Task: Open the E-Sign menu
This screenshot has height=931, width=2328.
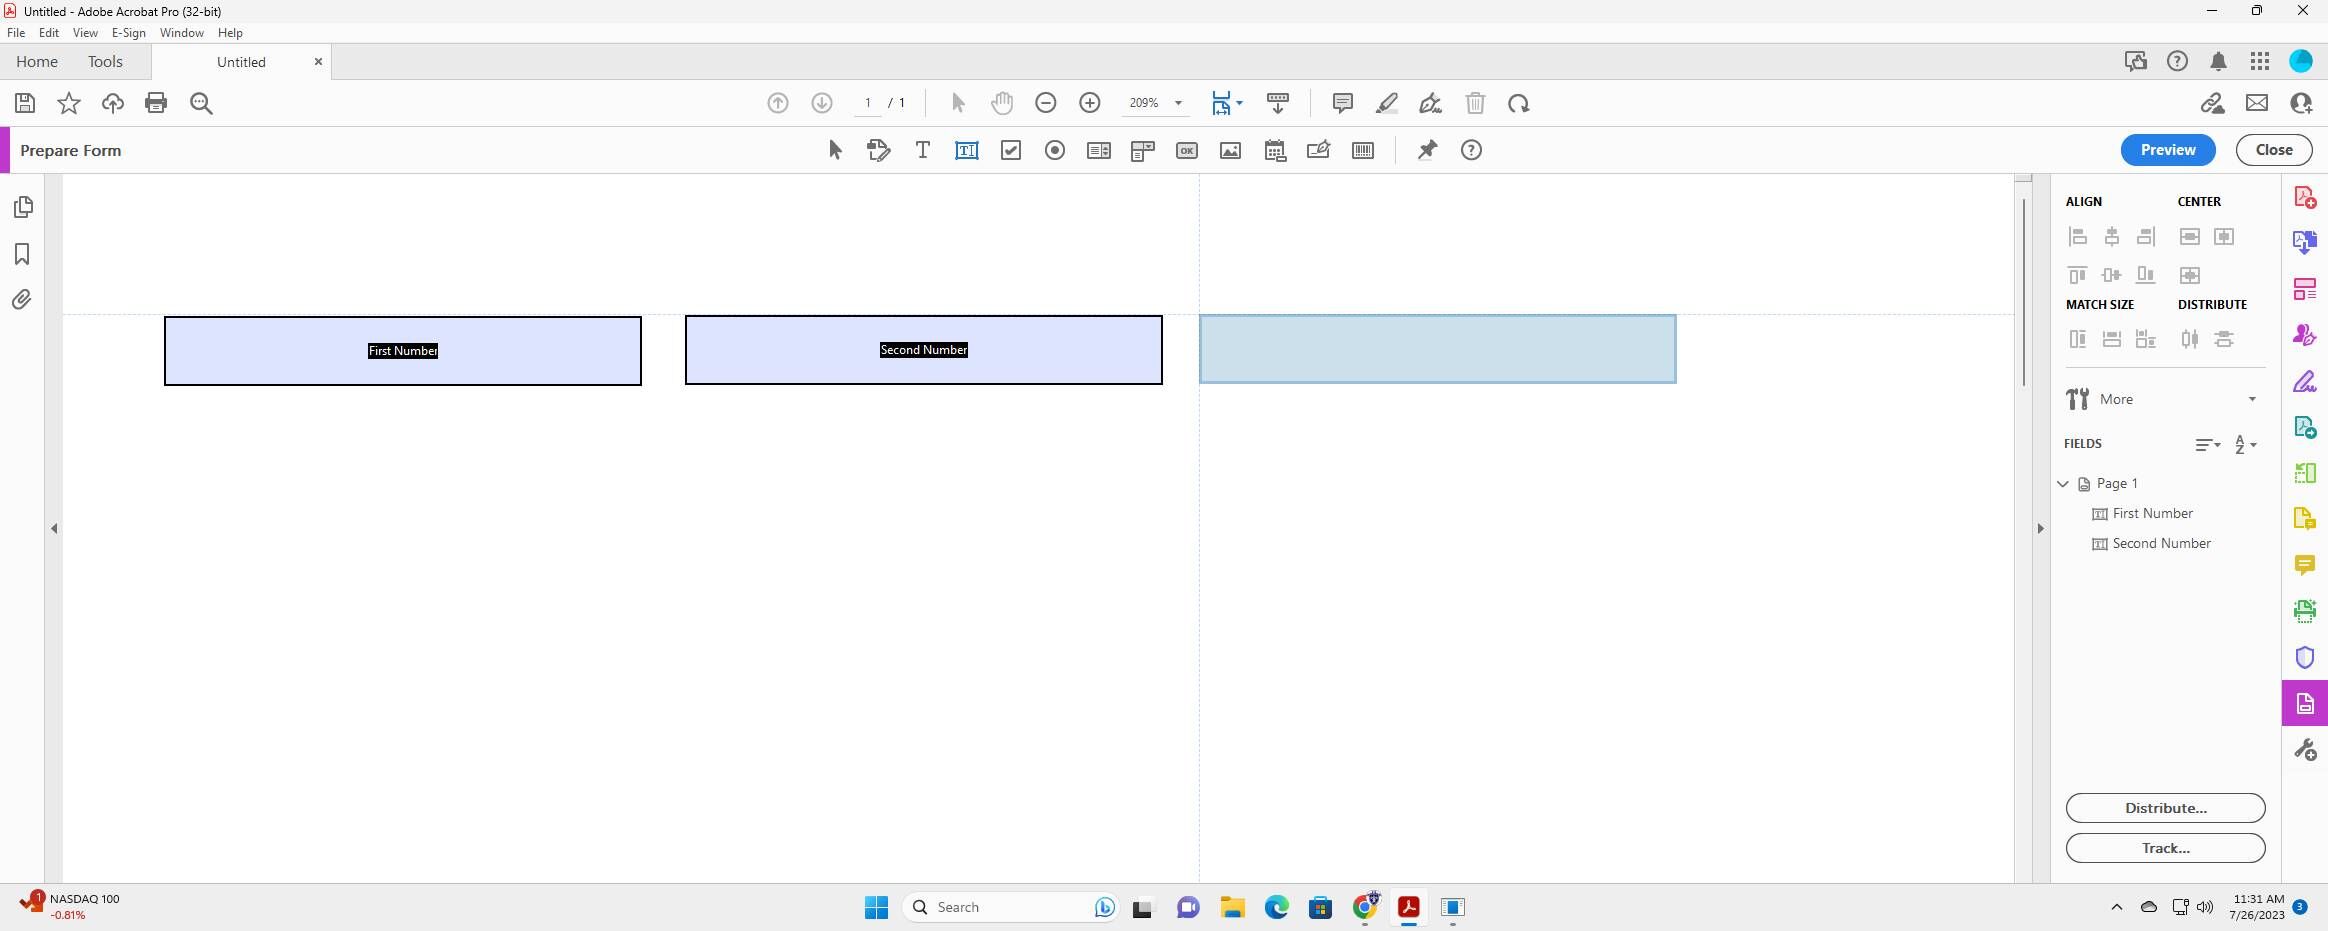Action: (128, 32)
